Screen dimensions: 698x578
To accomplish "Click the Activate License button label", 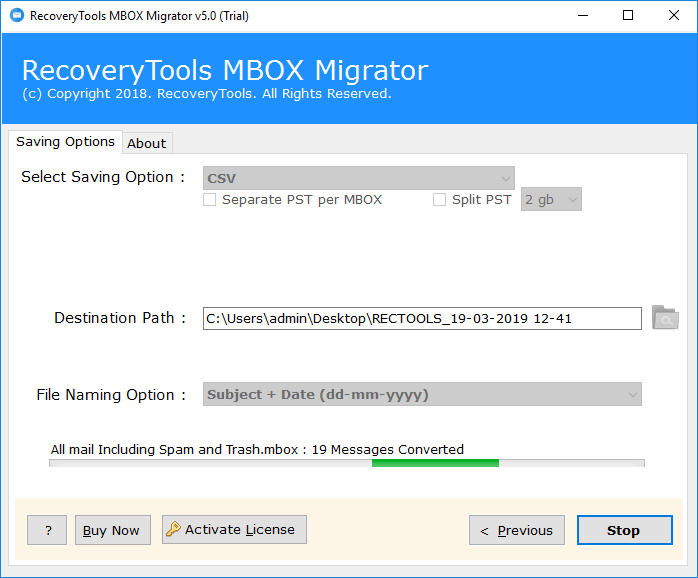I will 240,529.
